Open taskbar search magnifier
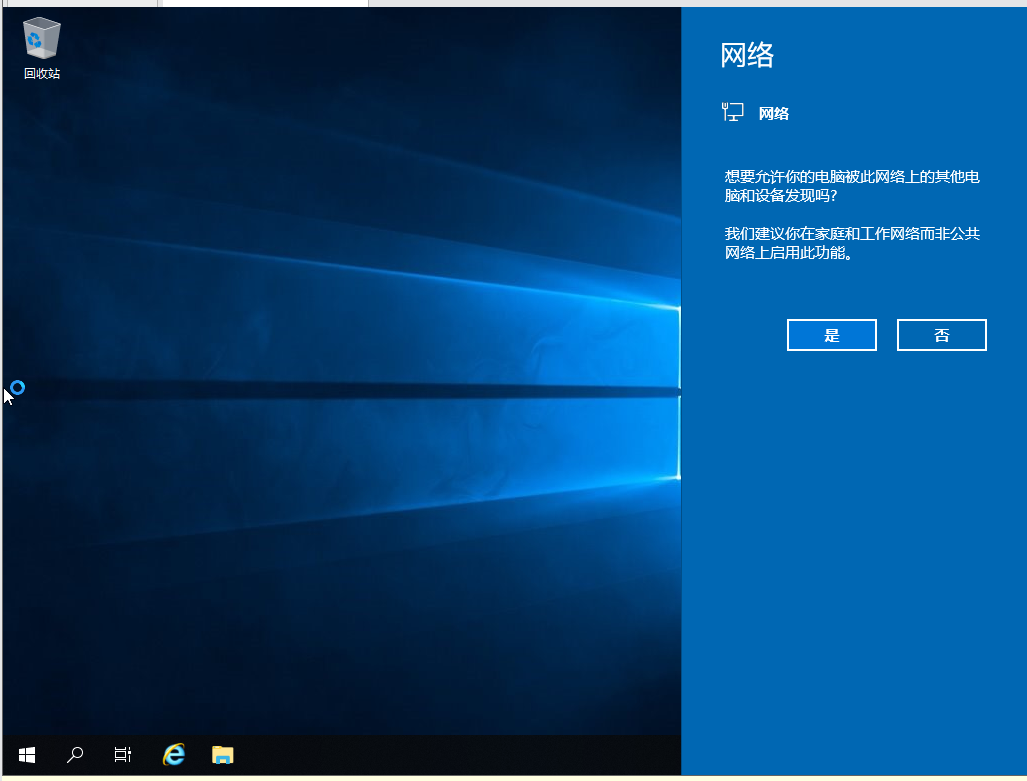 coord(75,755)
